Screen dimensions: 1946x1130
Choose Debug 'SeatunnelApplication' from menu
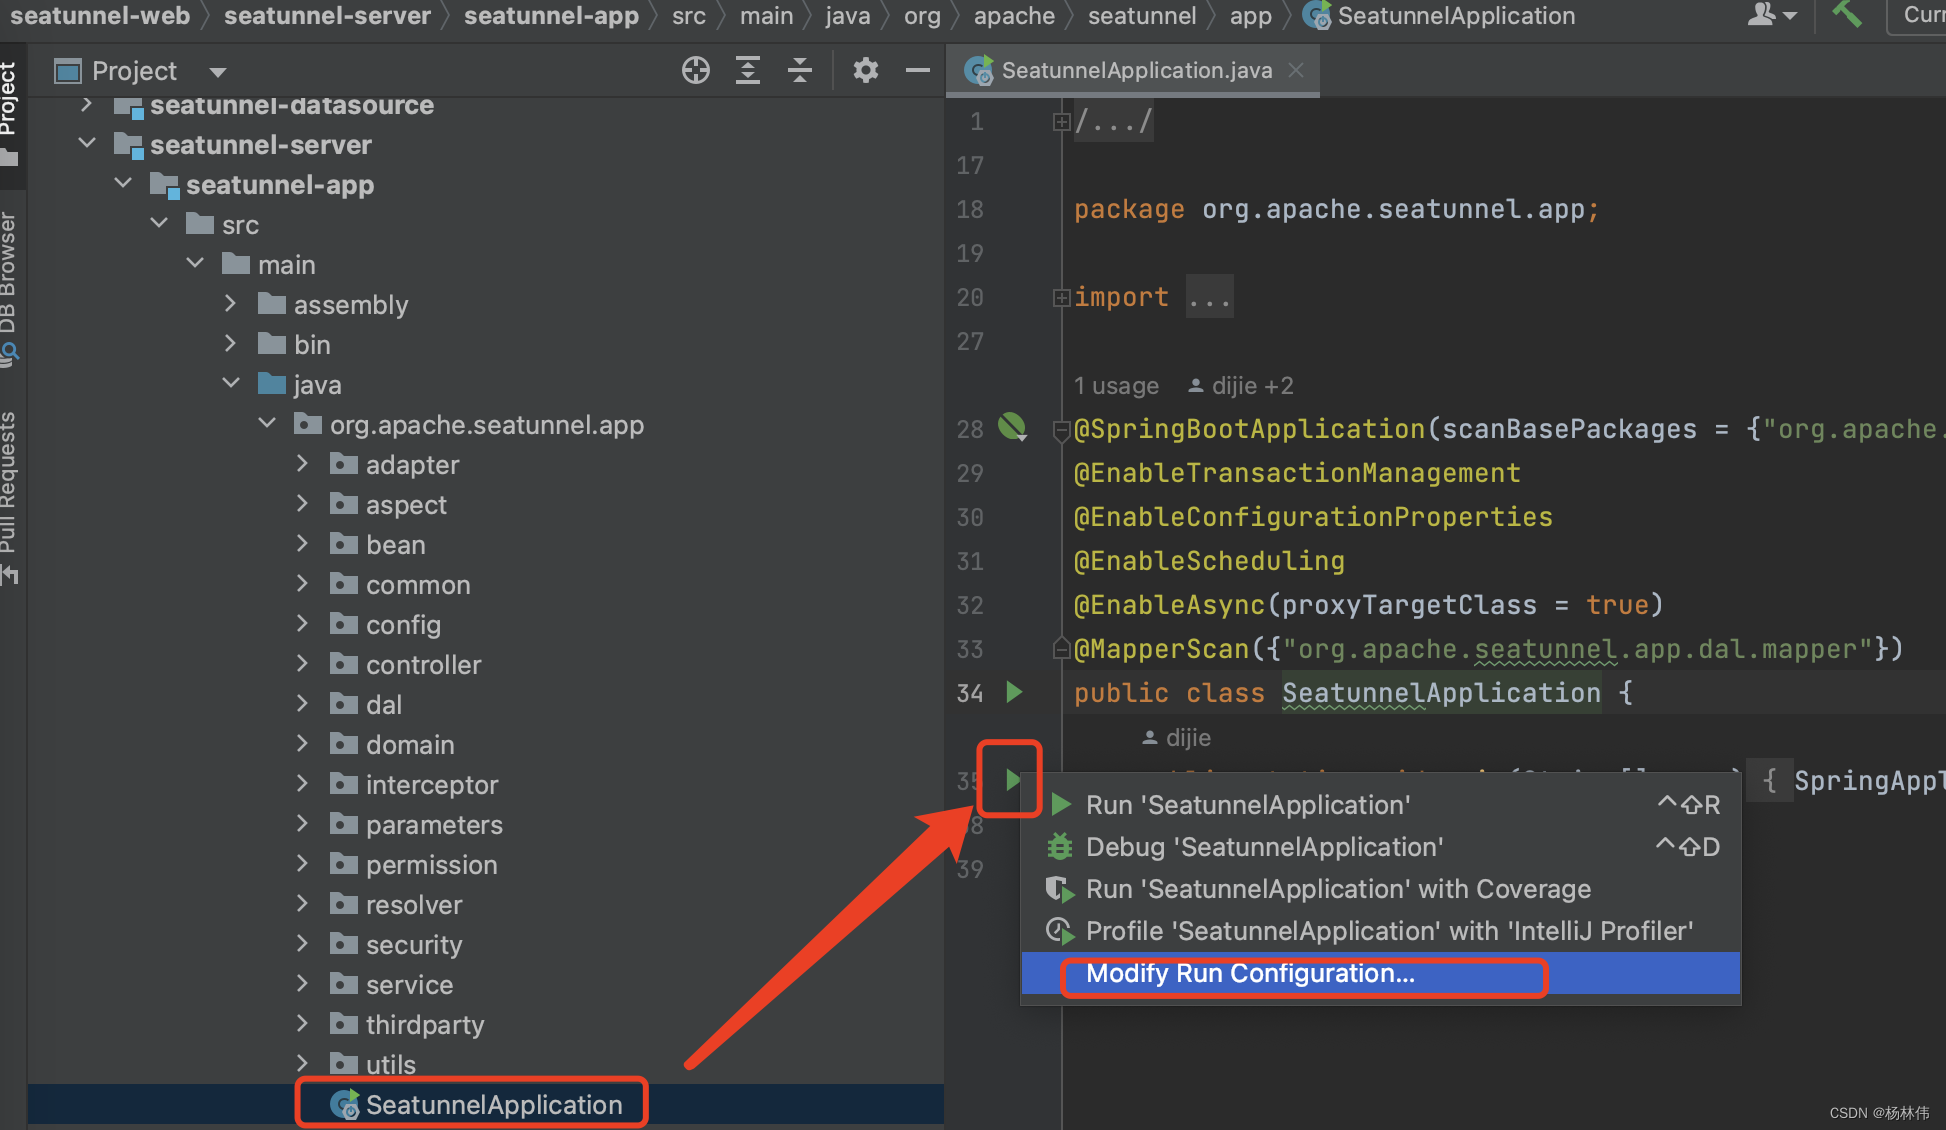[1380, 847]
